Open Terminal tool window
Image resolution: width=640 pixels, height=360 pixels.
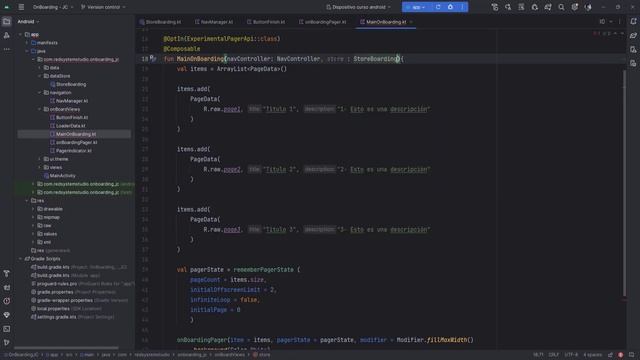(7, 329)
